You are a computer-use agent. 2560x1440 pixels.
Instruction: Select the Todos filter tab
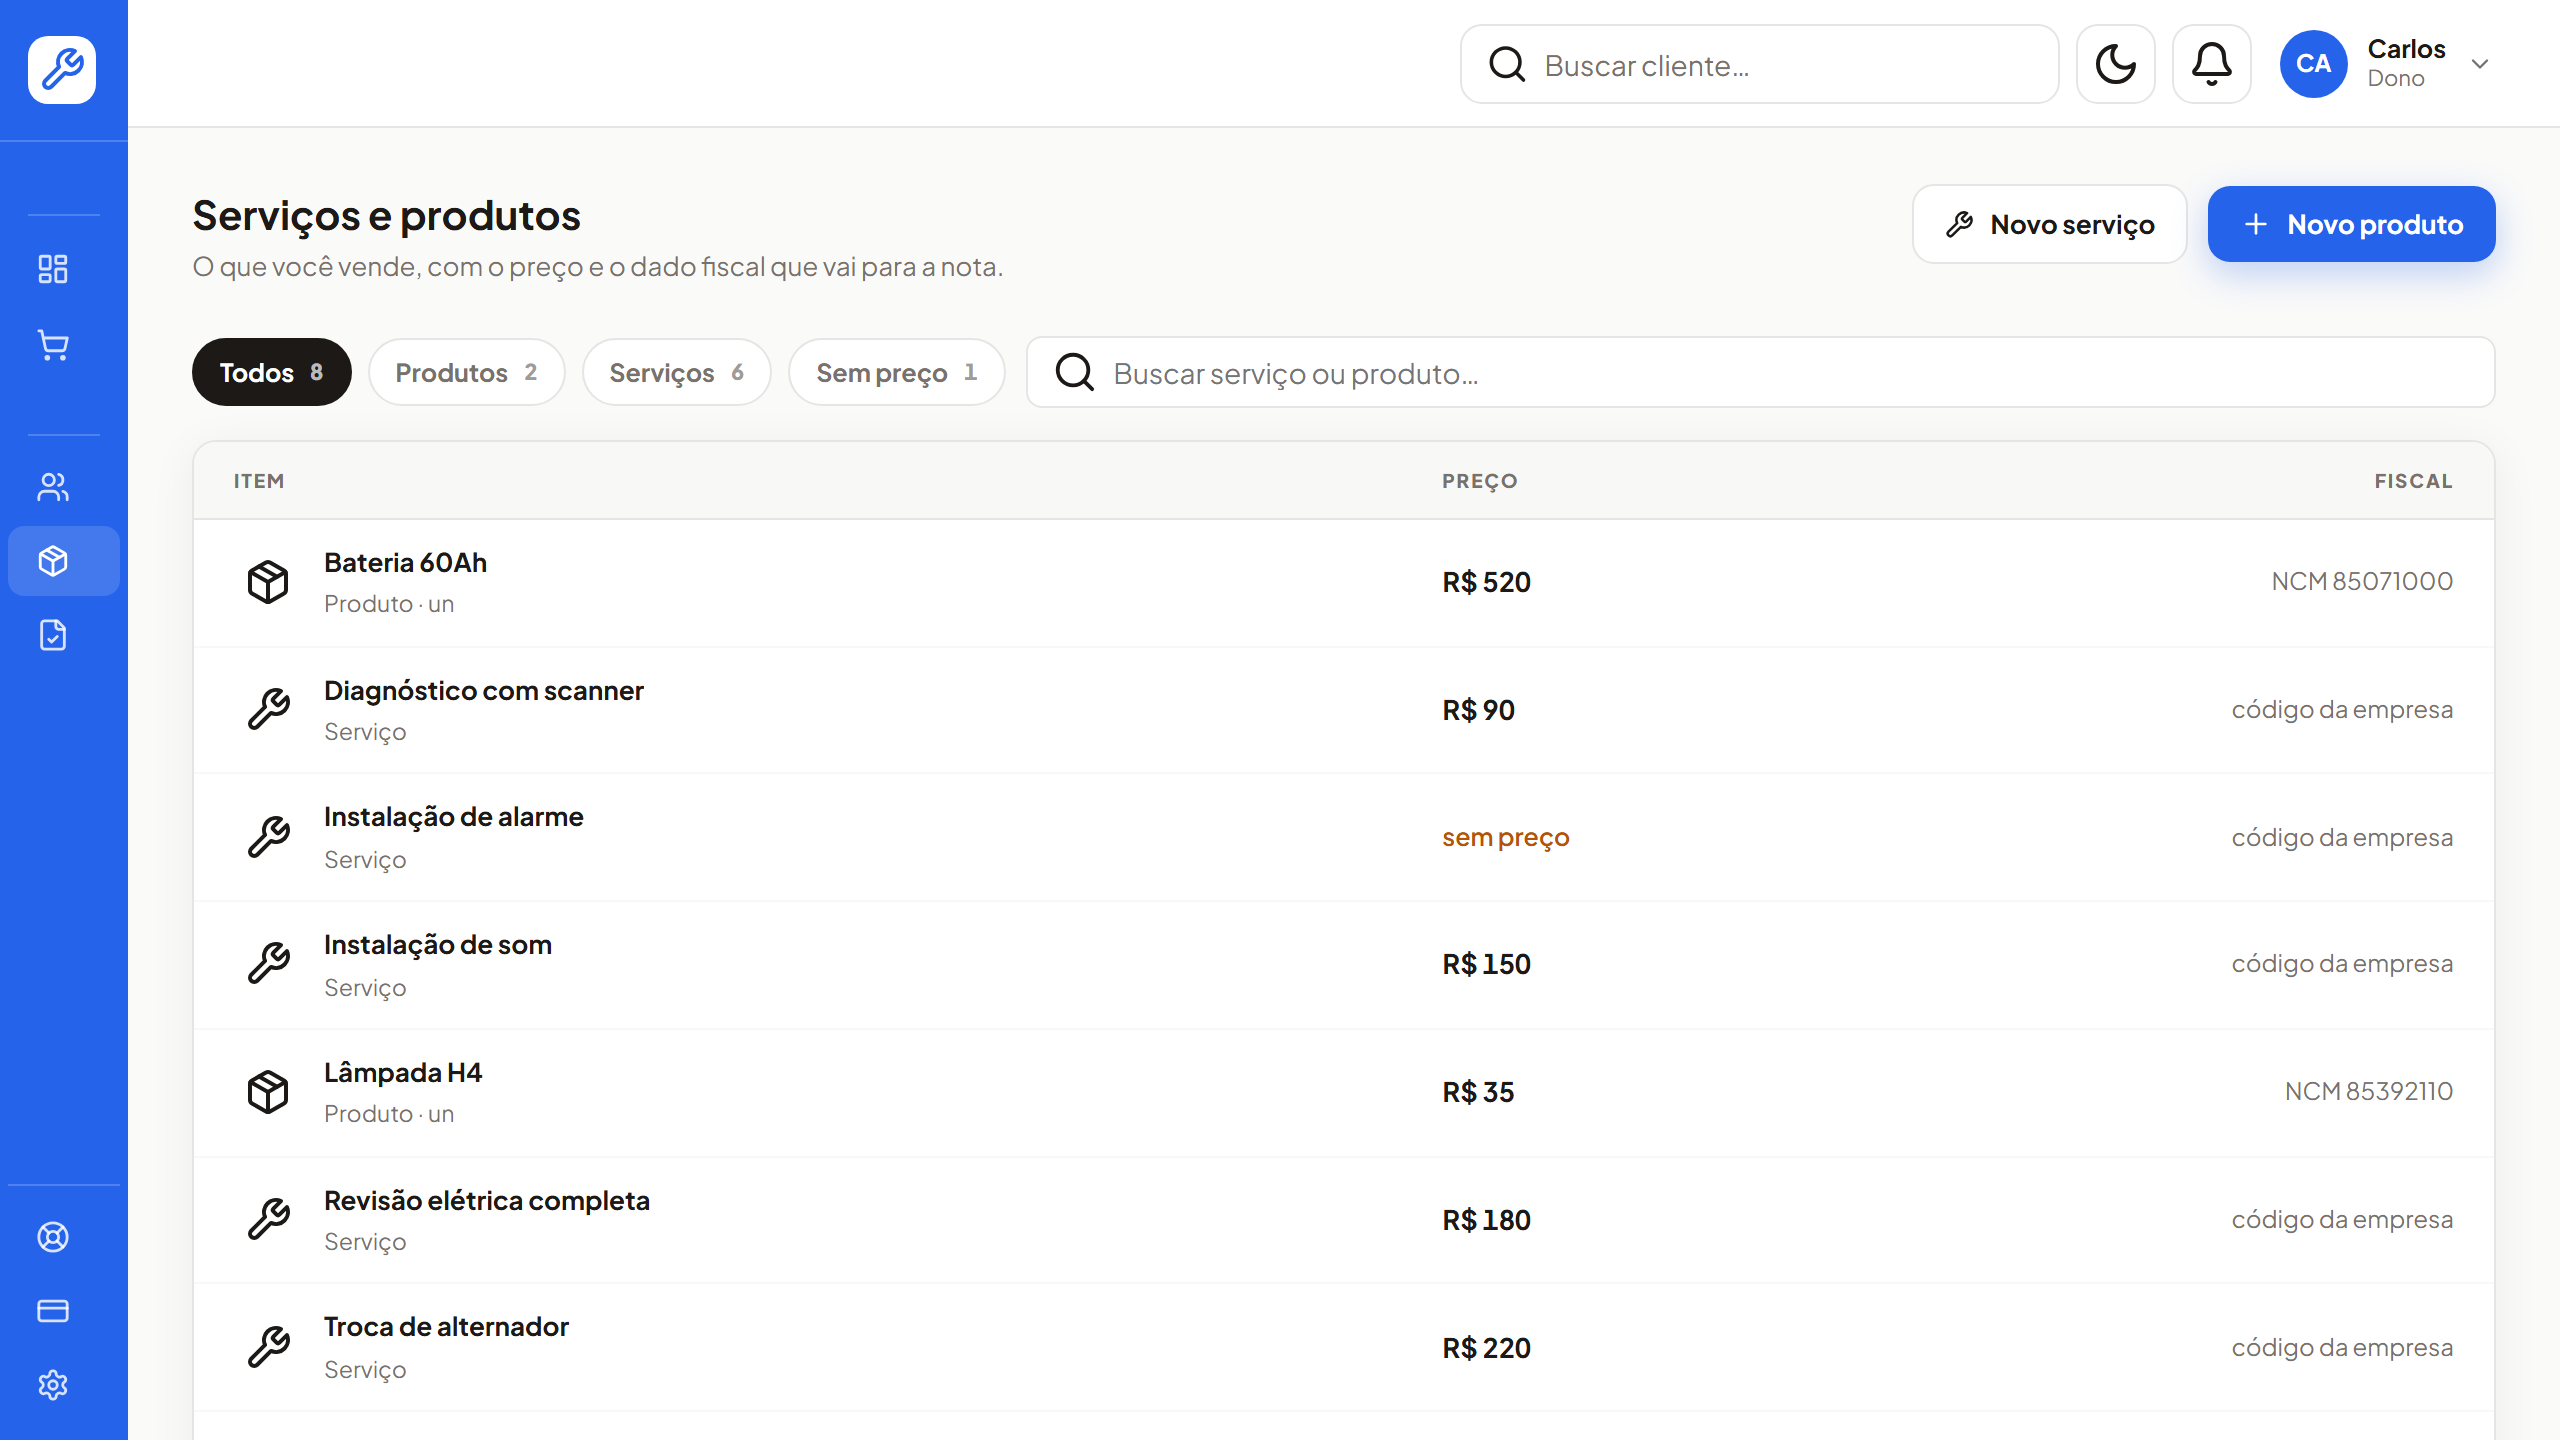click(271, 372)
